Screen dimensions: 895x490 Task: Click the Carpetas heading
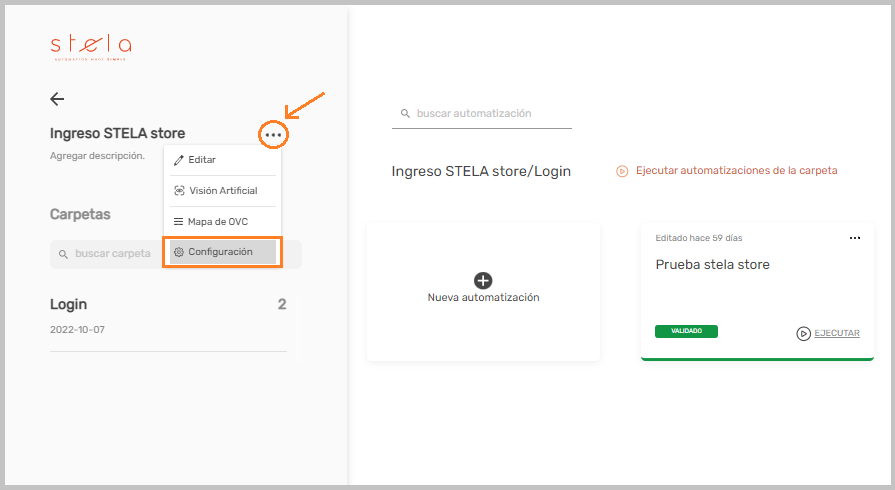pos(80,214)
